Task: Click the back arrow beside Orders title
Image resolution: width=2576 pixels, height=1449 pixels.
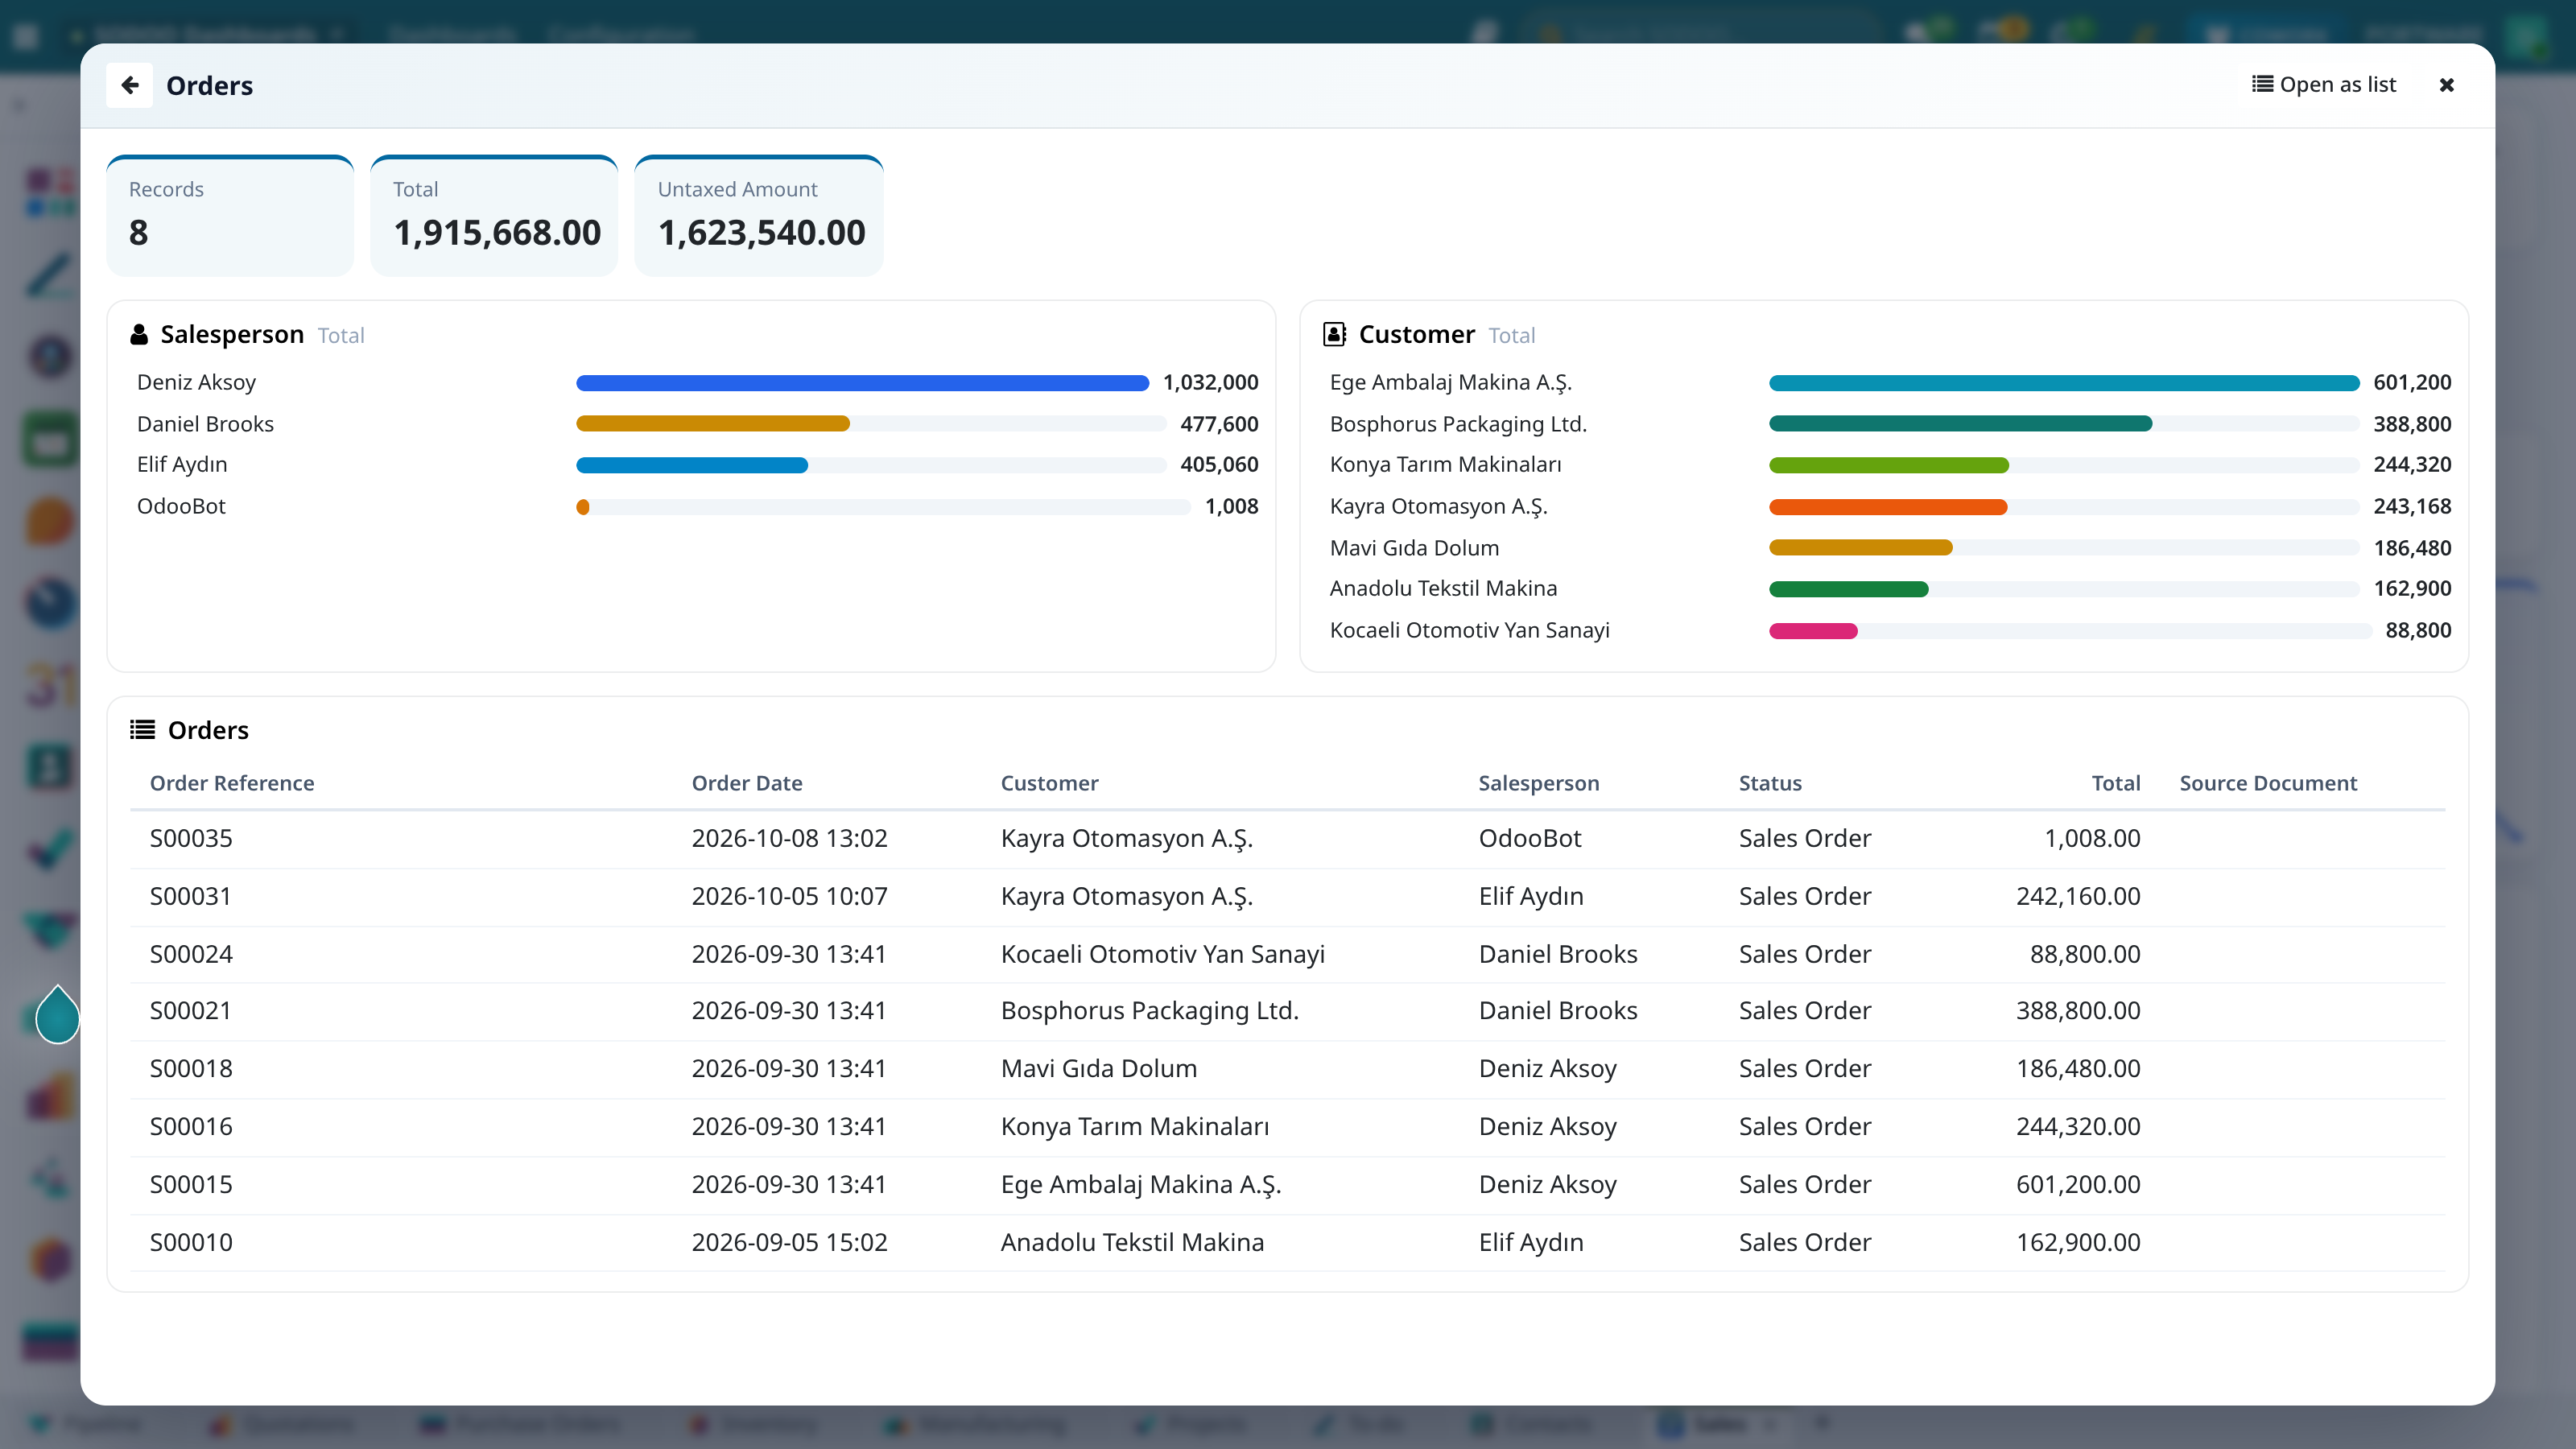Action: click(x=129, y=85)
